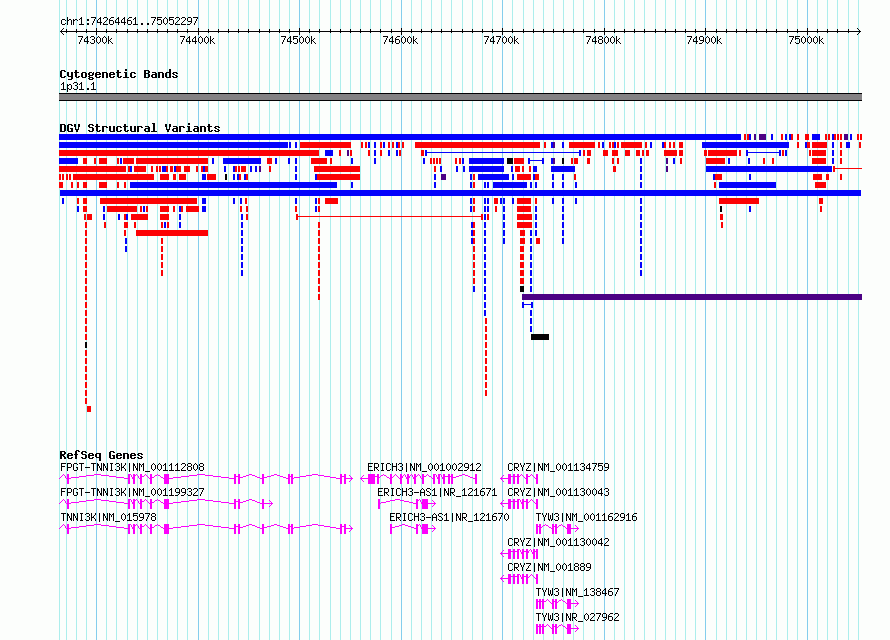Select the ERICH3-AS1|NR_121670 transcript label
Screen dimensions: 890x640
point(449,517)
